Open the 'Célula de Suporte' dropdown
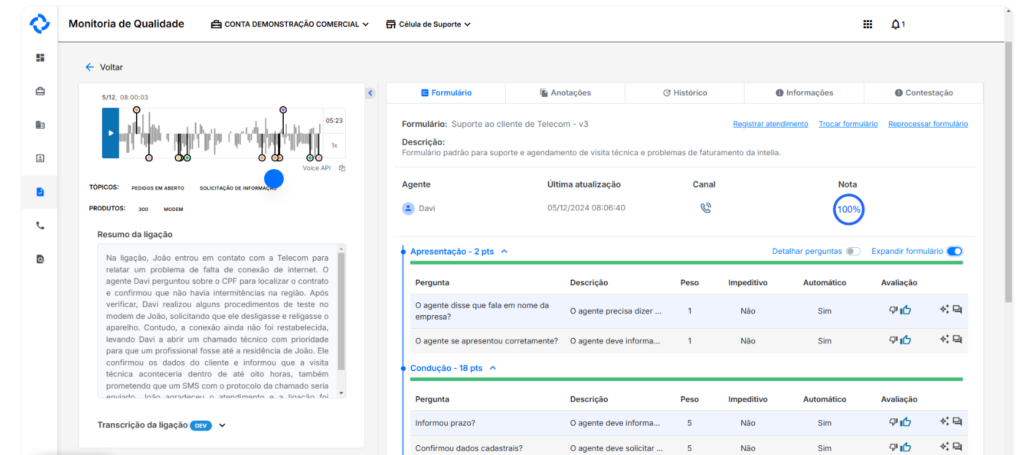This screenshot has height=455, width=1024. click(428, 24)
